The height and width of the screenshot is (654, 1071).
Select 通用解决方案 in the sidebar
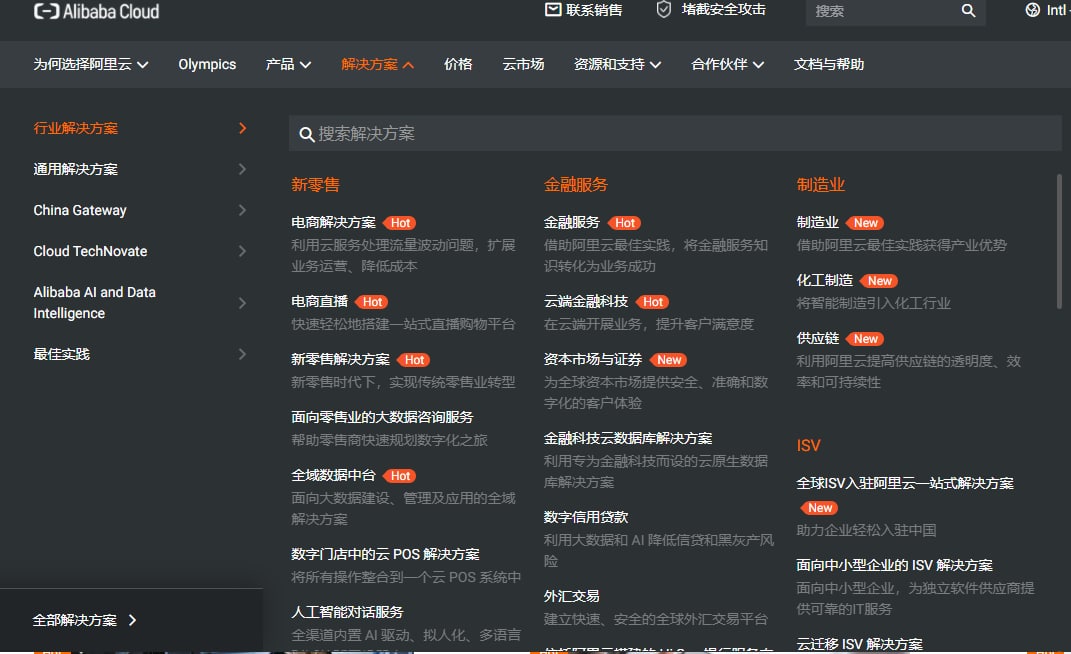[76, 169]
